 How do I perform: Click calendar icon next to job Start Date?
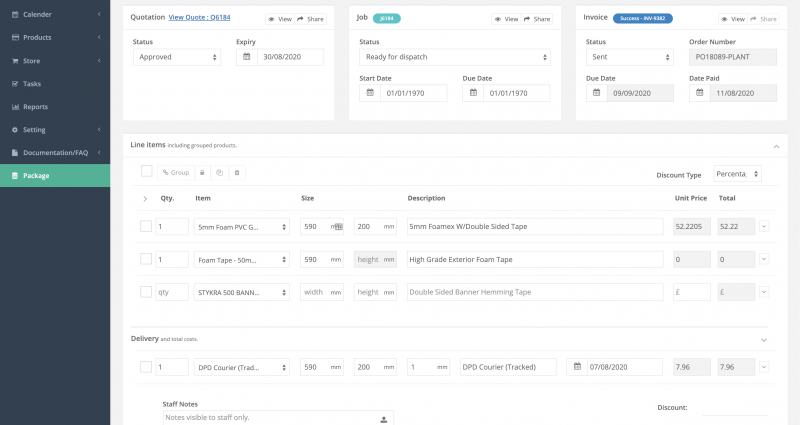click(x=370, y=93)
